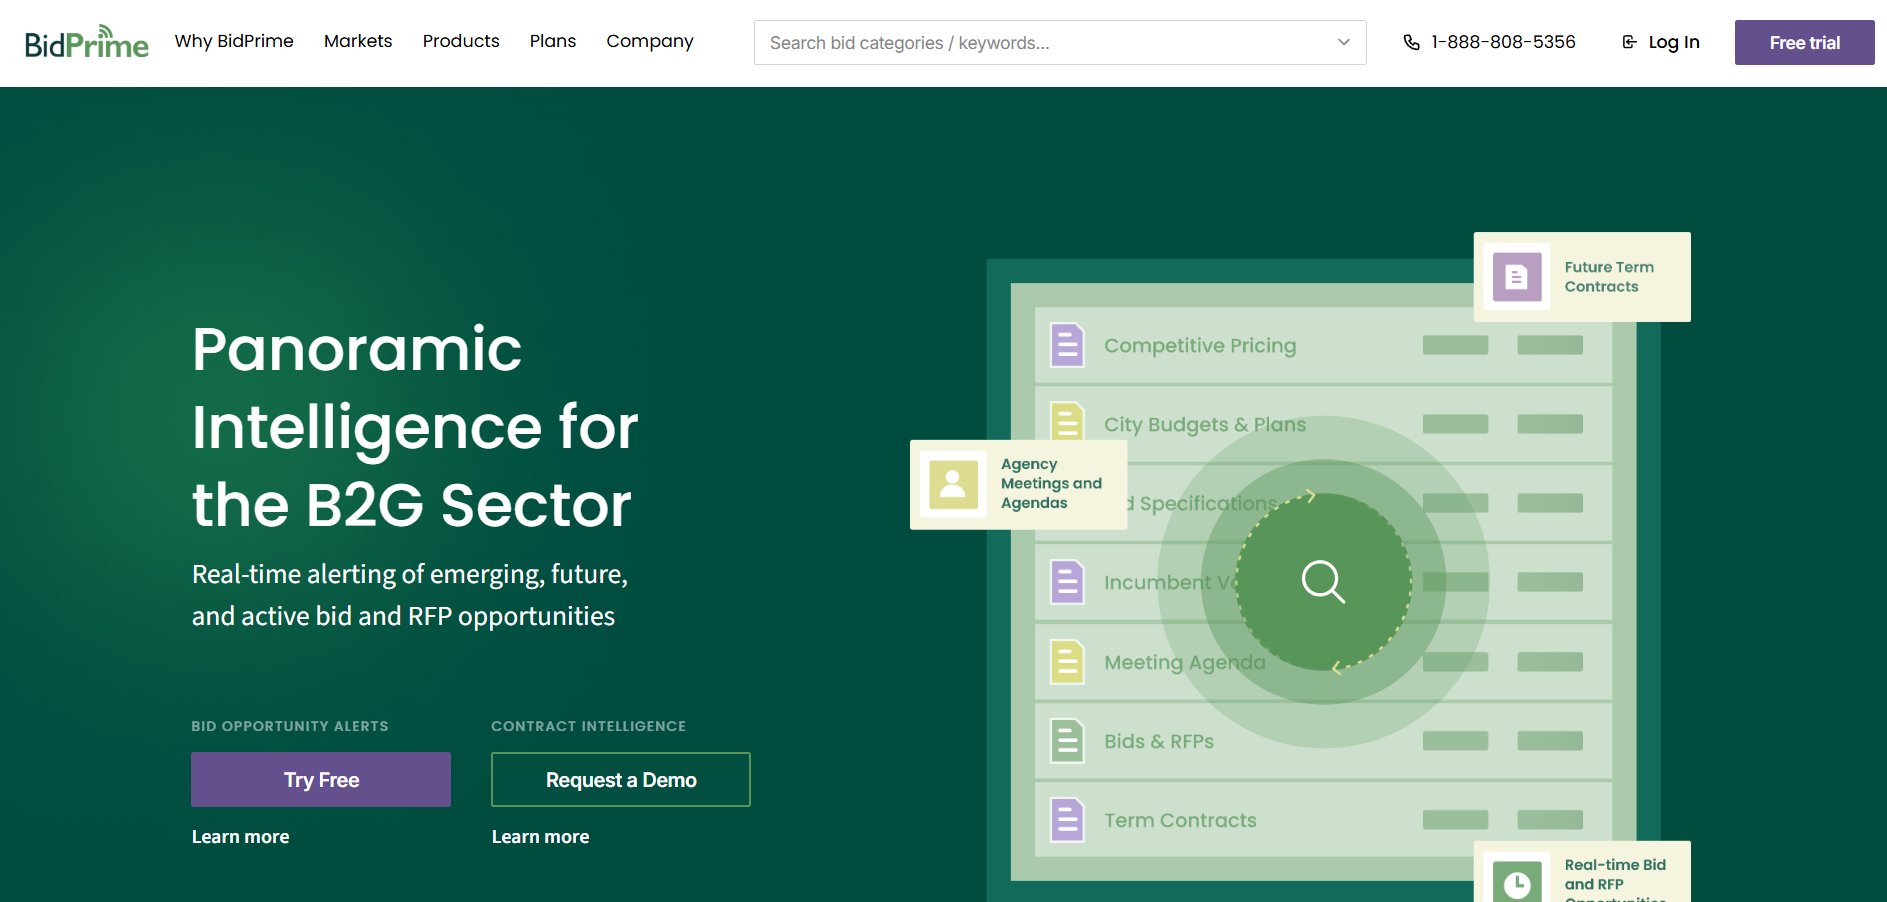The height and width of the screenshot is (902, 1887).
Task: Click the BID OPPORTUNITY ALERTS heading
Action: [290, 726]
